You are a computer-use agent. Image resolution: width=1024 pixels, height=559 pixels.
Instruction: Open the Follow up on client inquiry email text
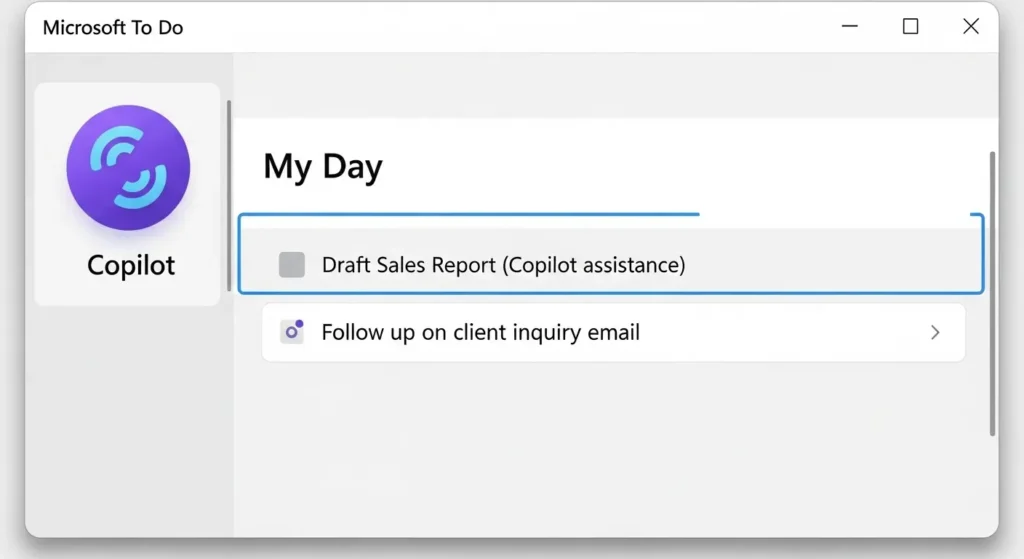pos(480,332)
